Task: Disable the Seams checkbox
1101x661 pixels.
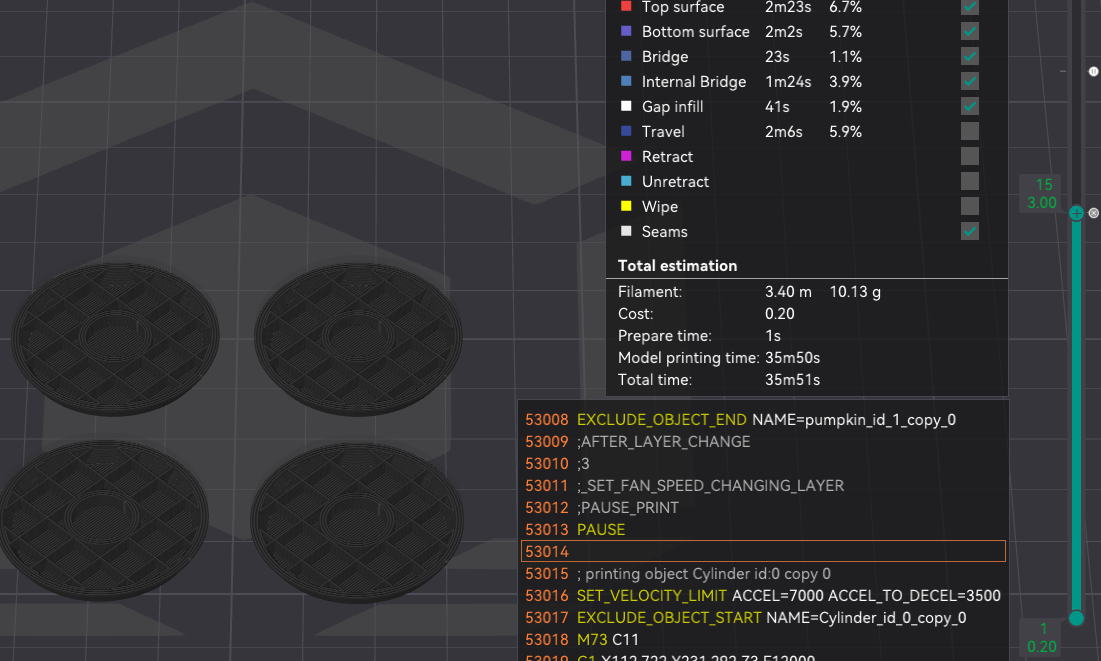Action: click(969, 231)
